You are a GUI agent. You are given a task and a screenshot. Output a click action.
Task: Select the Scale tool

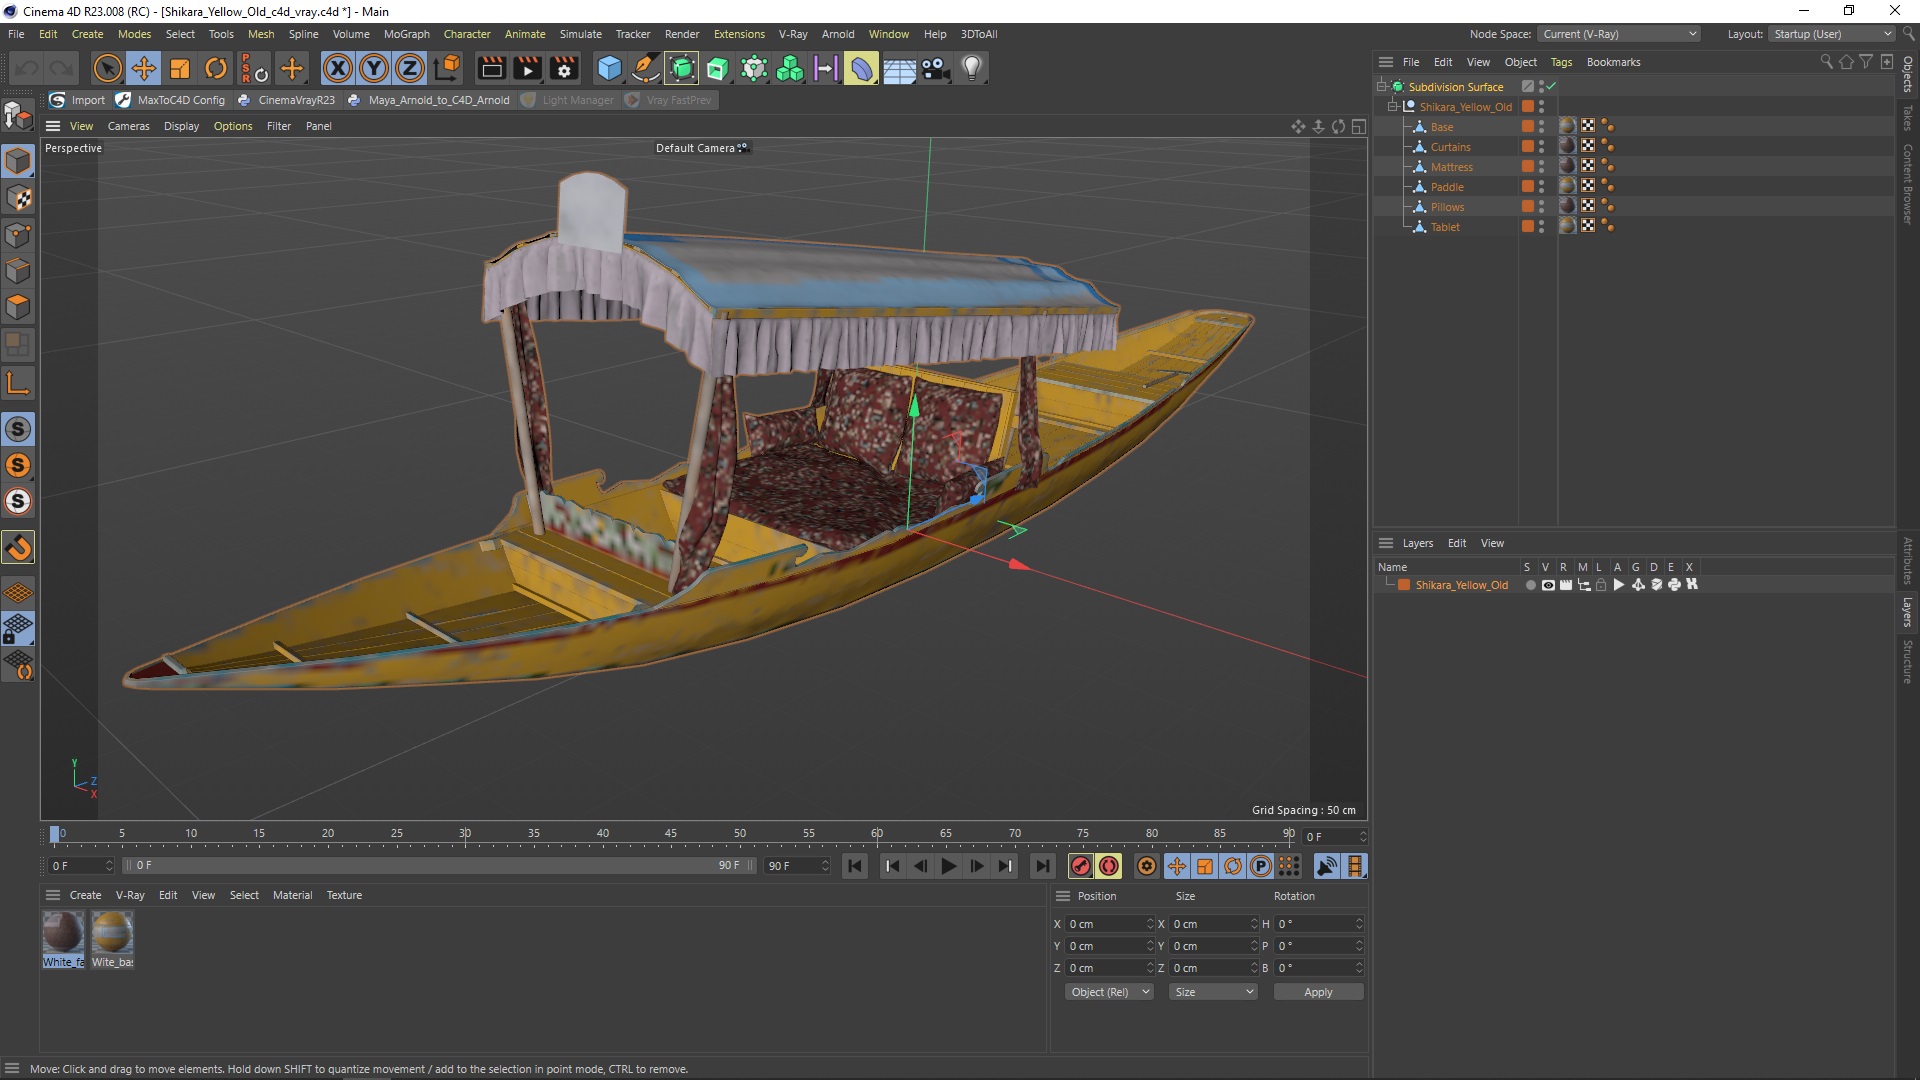coord(180,68)
